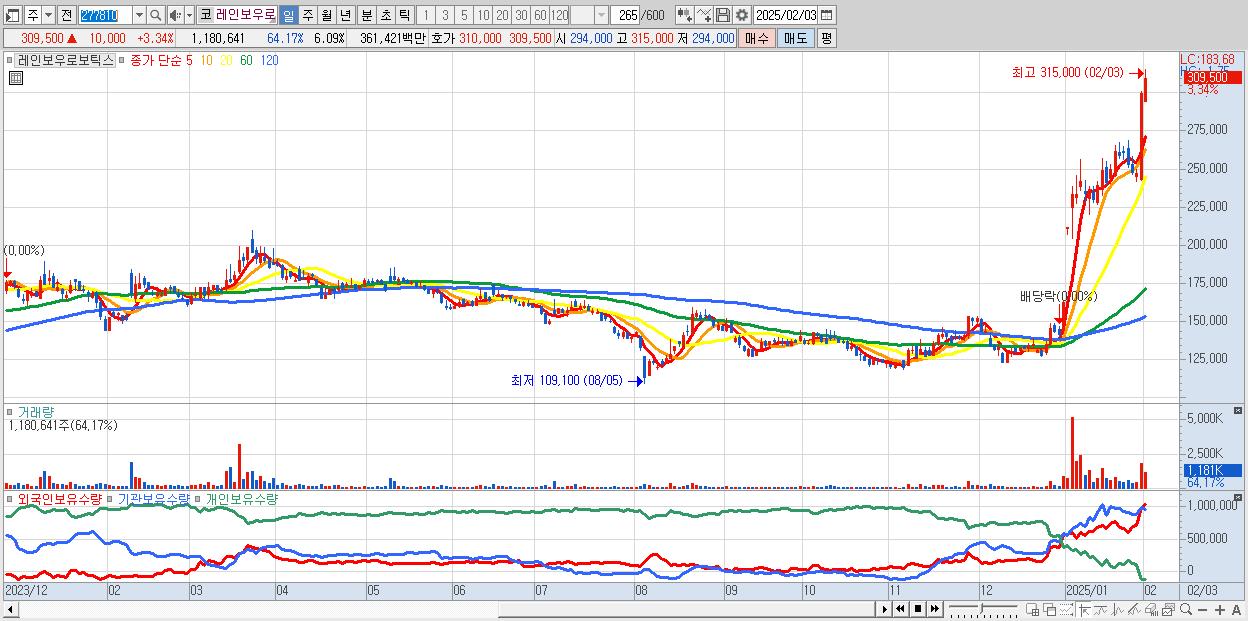Edit the date field 2025/02/03
1248x621 pixels.
[x=785, y=15]
